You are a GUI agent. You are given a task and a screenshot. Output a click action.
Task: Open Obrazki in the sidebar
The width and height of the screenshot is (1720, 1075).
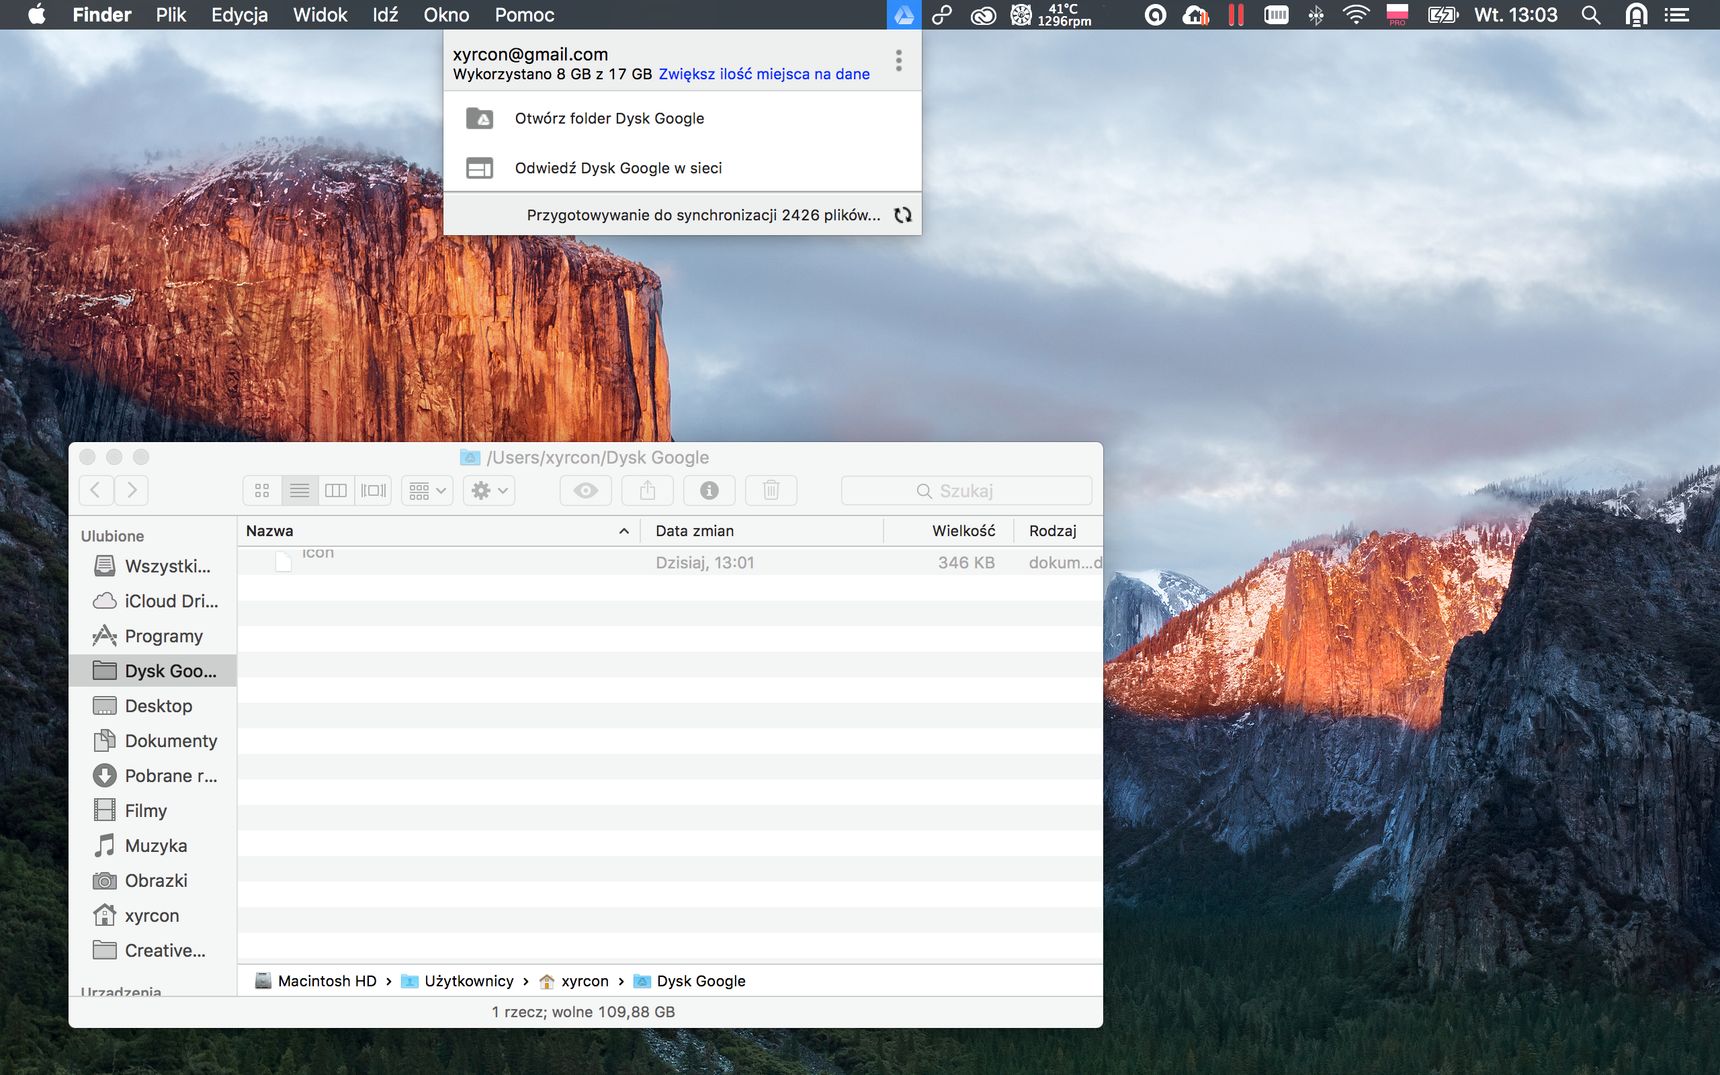click(153, 881)
